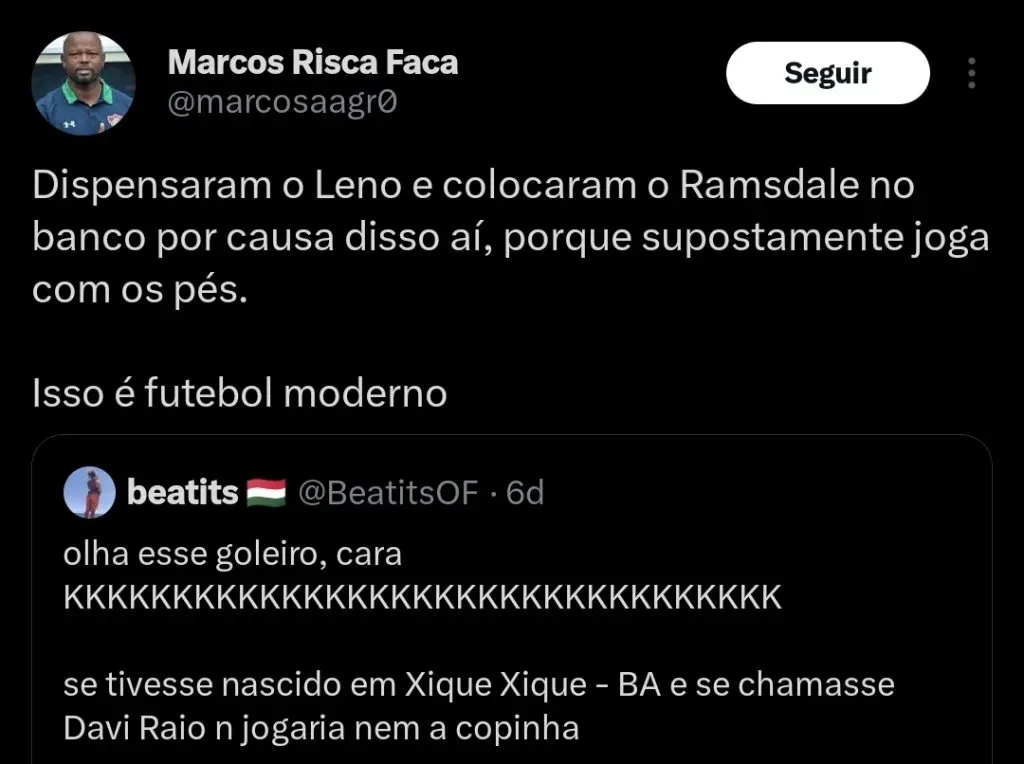The image size is (1024, 764).
Task: Open the @BeatitsOF handle
Action: (x=390, y=492)
